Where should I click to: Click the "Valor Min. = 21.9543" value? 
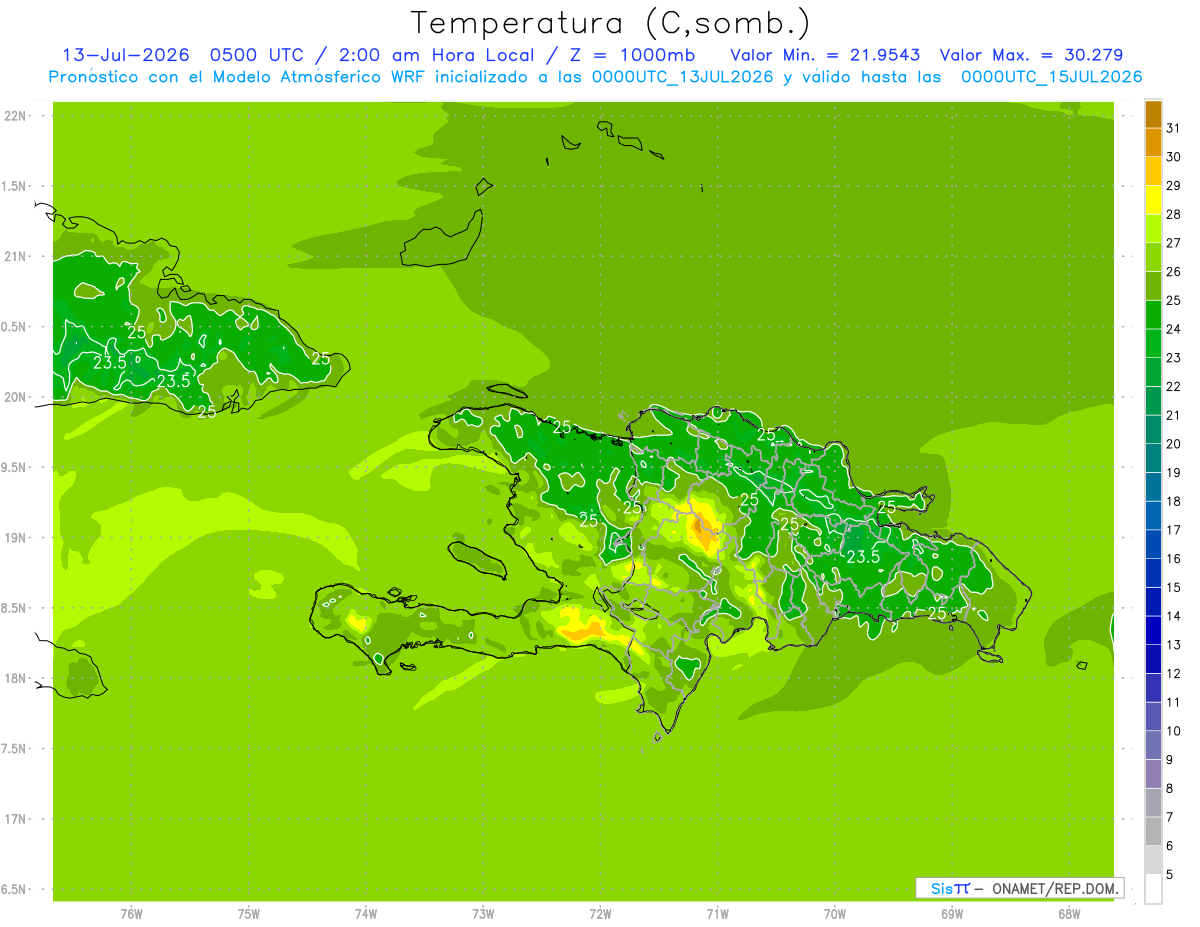[x=825, y=55]
